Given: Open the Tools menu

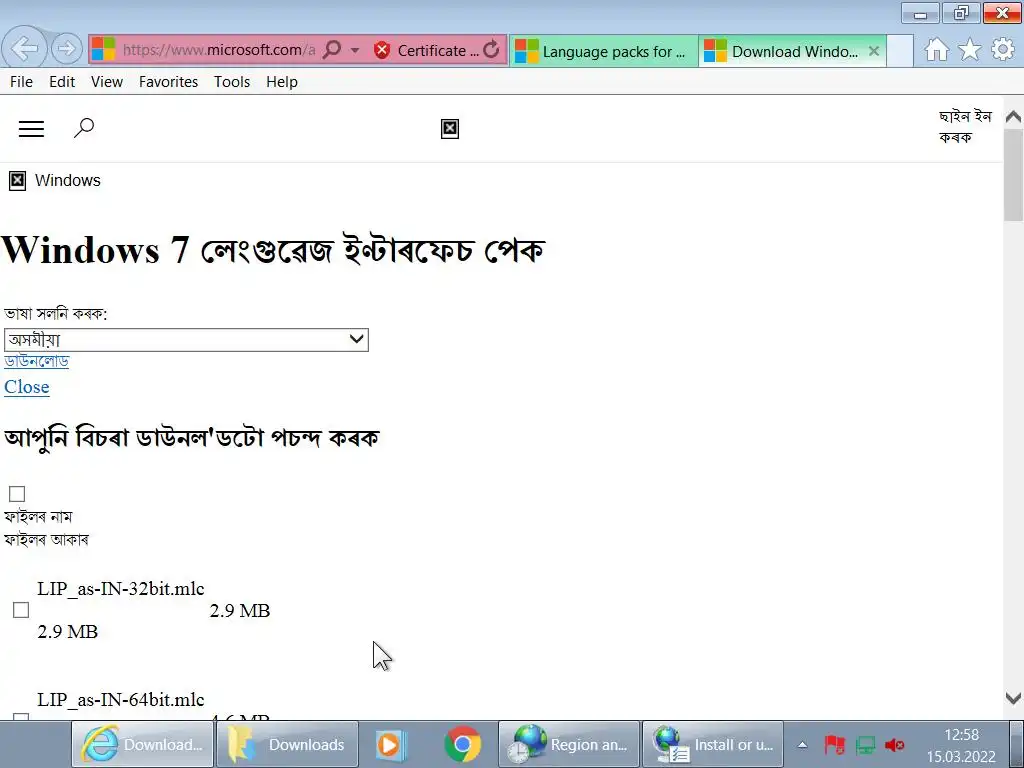Looking at the screenshot, I should pyautogui.click(x=232, y=82).
